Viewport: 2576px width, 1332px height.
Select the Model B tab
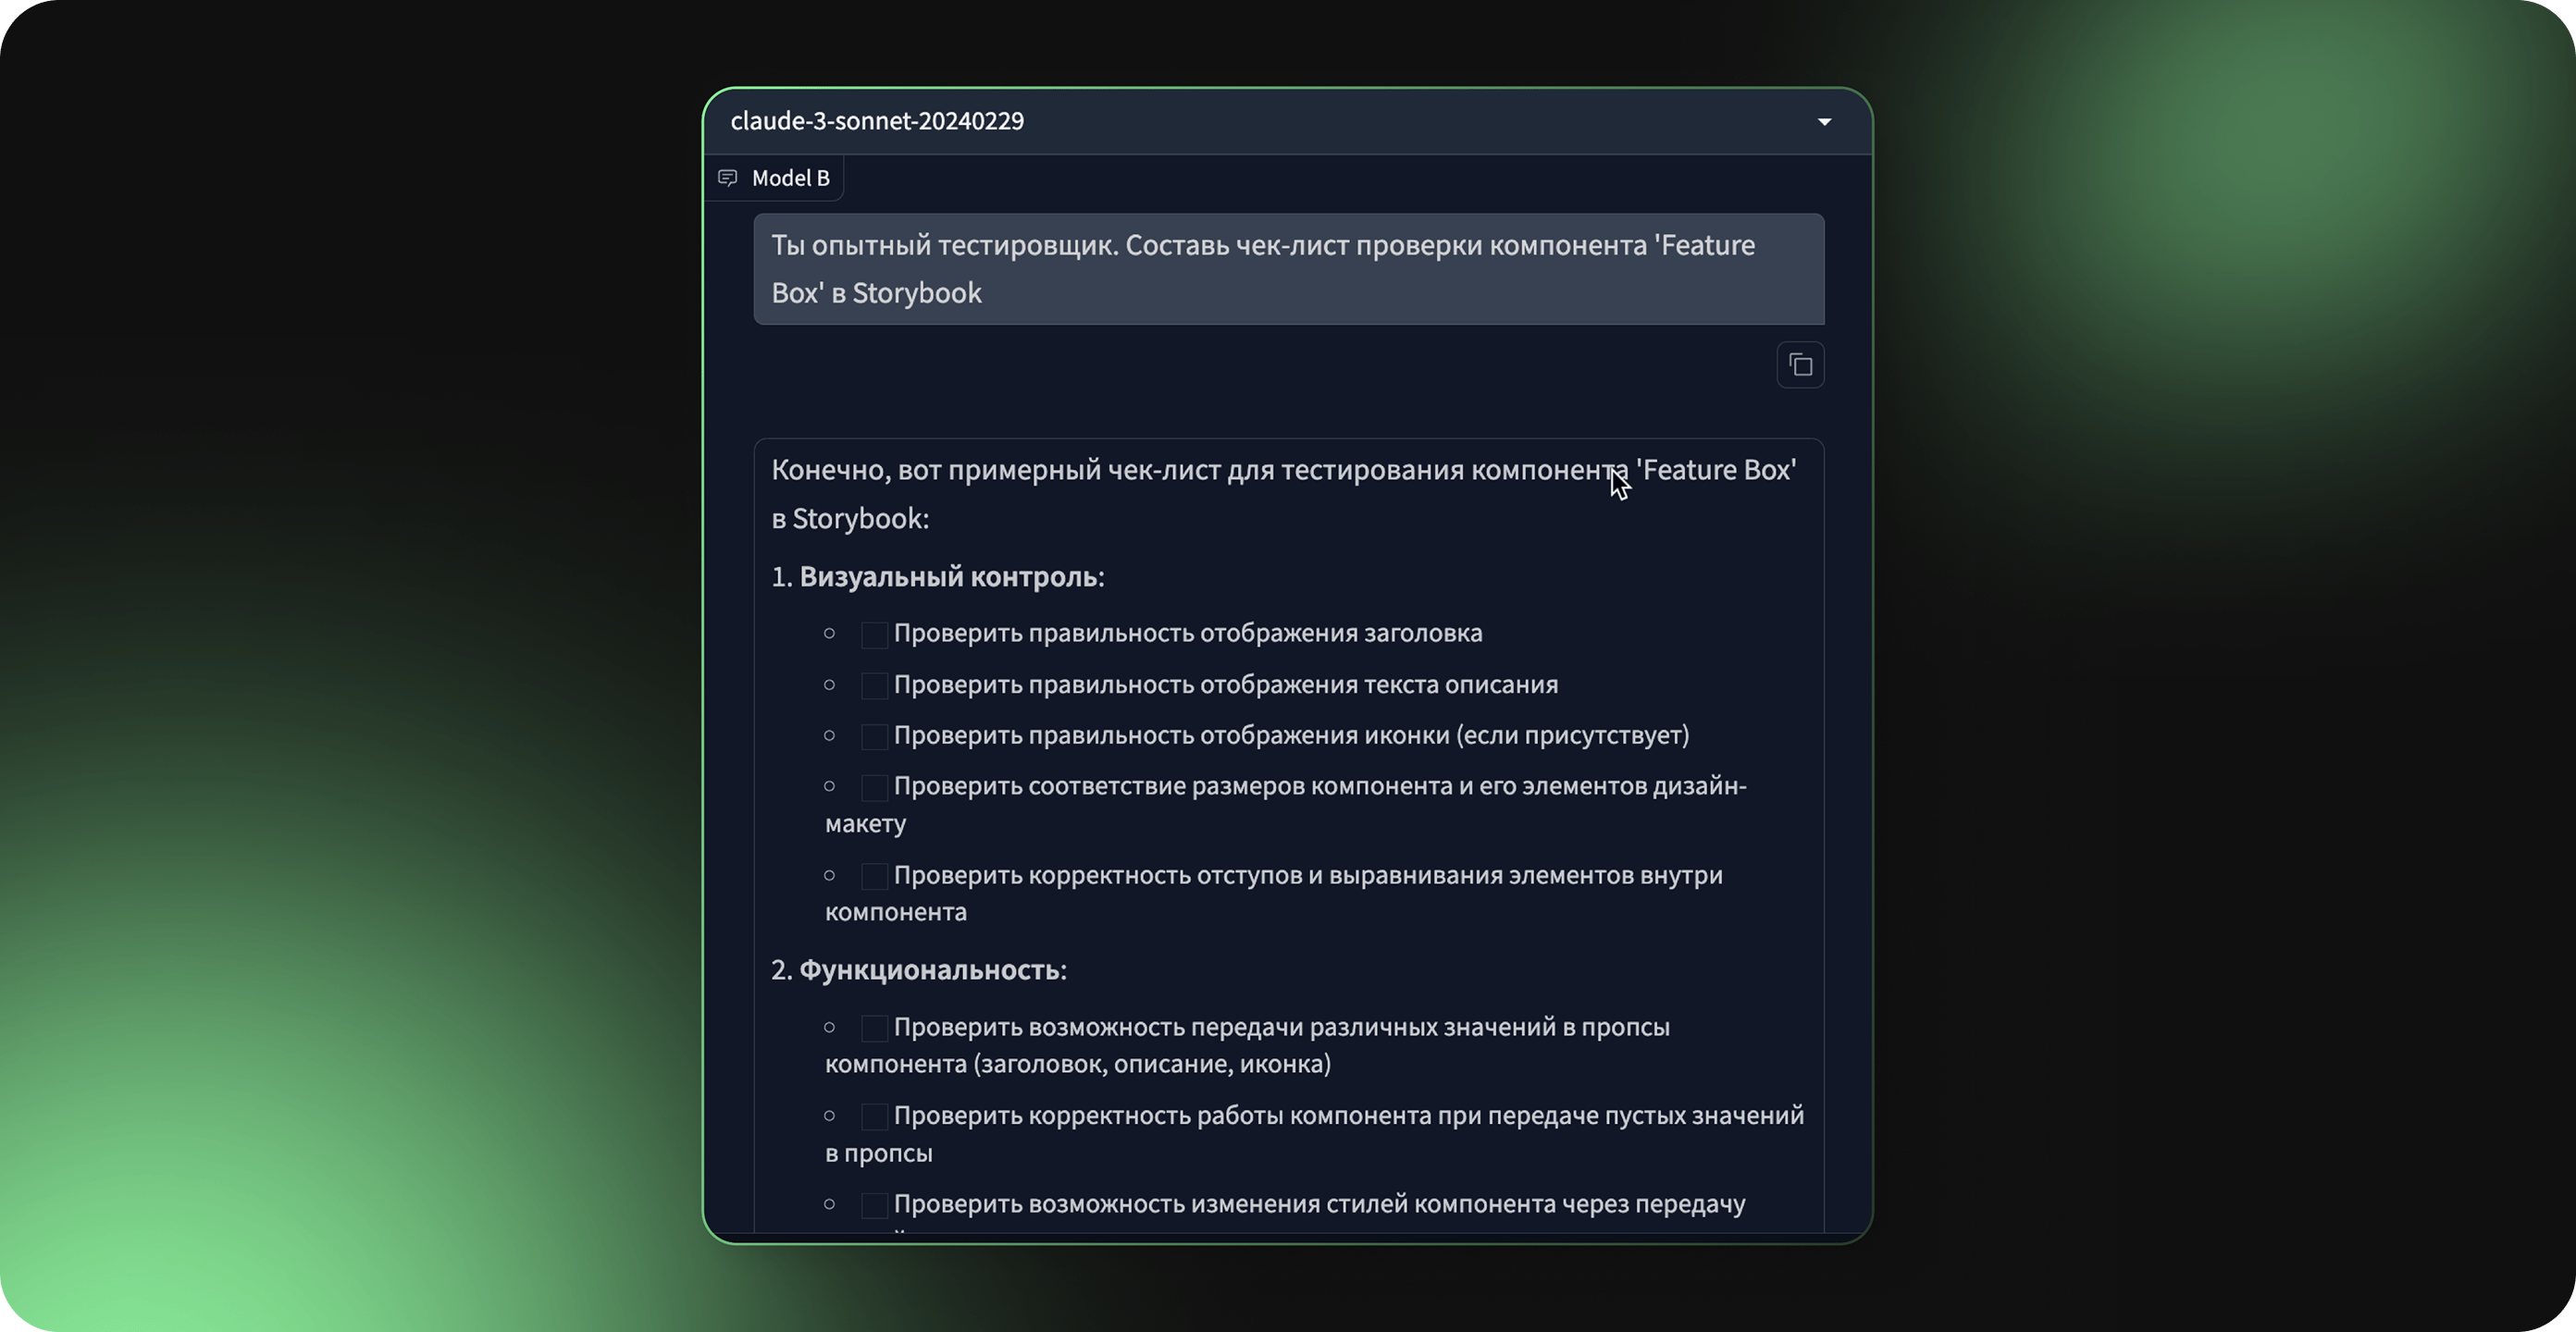click(774, 178)
